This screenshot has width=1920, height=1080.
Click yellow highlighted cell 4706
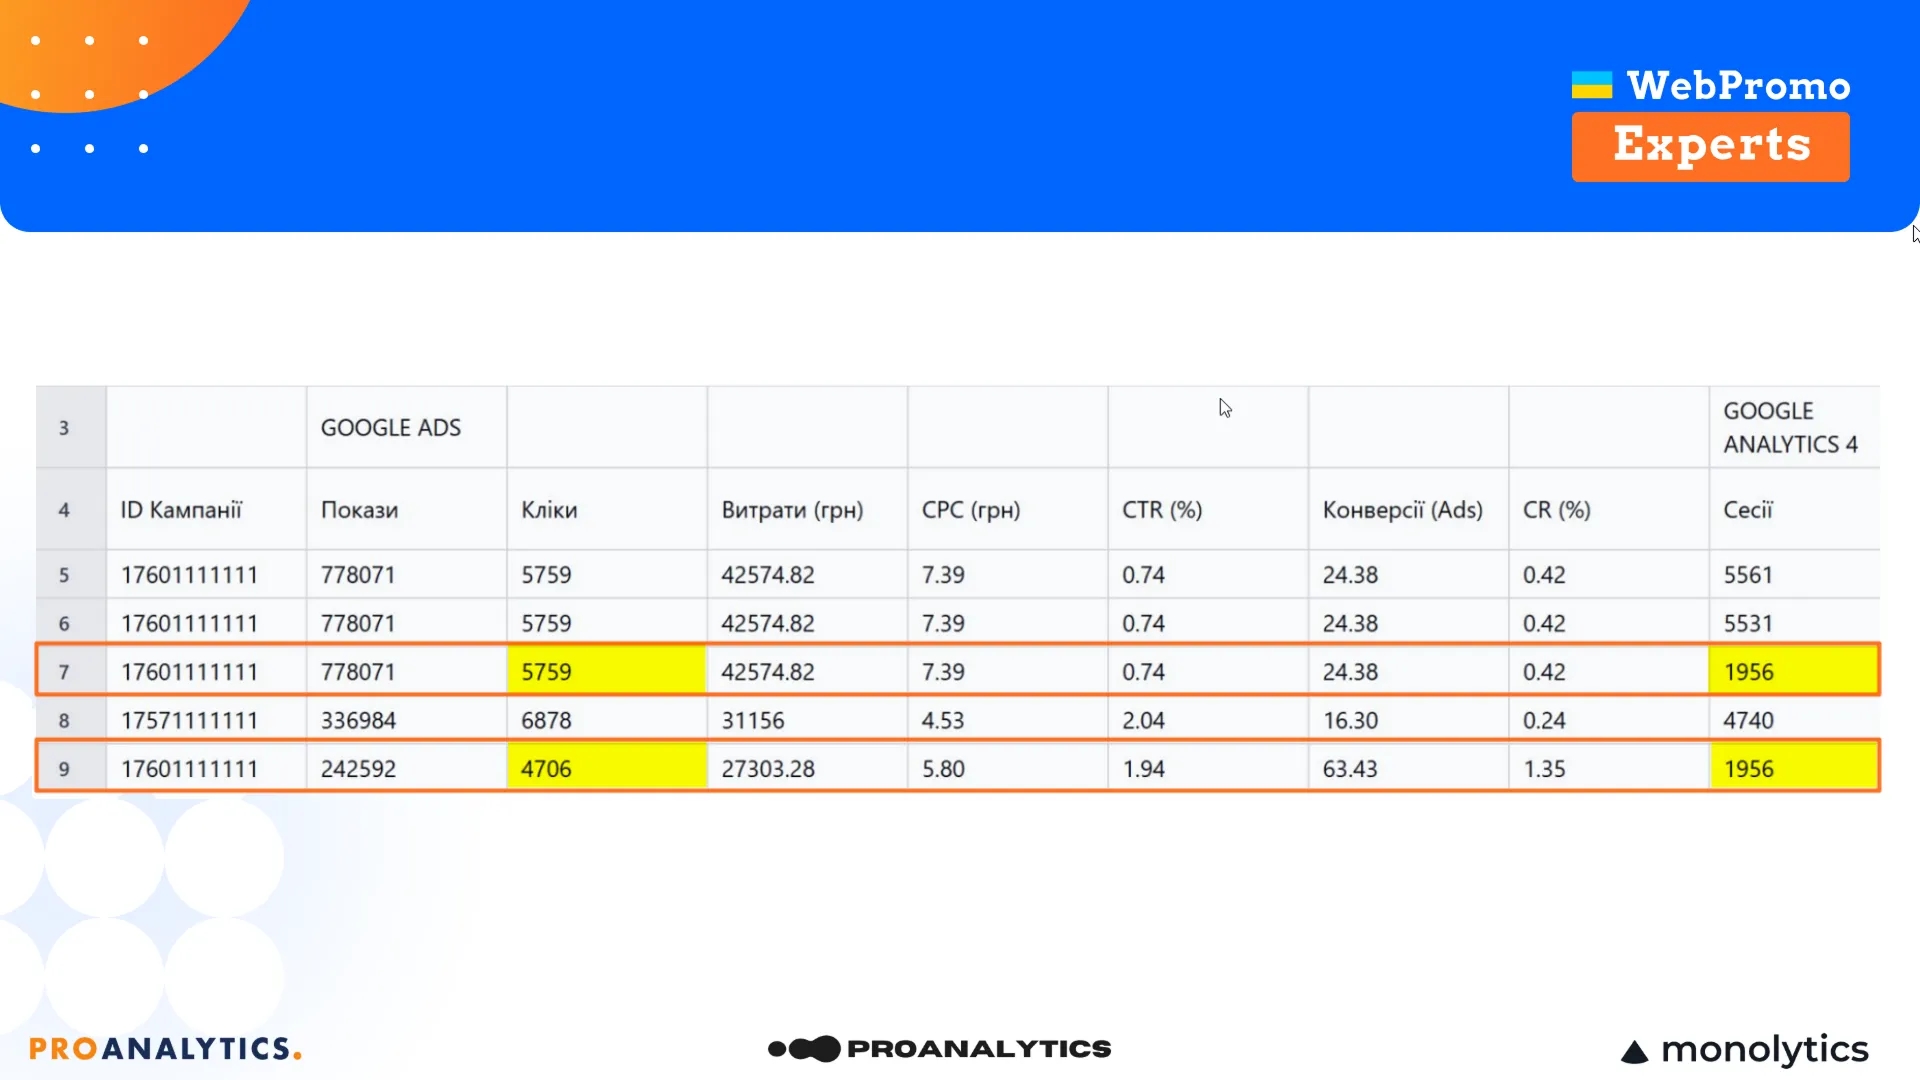pyautogui.click(x=606, y=769)
